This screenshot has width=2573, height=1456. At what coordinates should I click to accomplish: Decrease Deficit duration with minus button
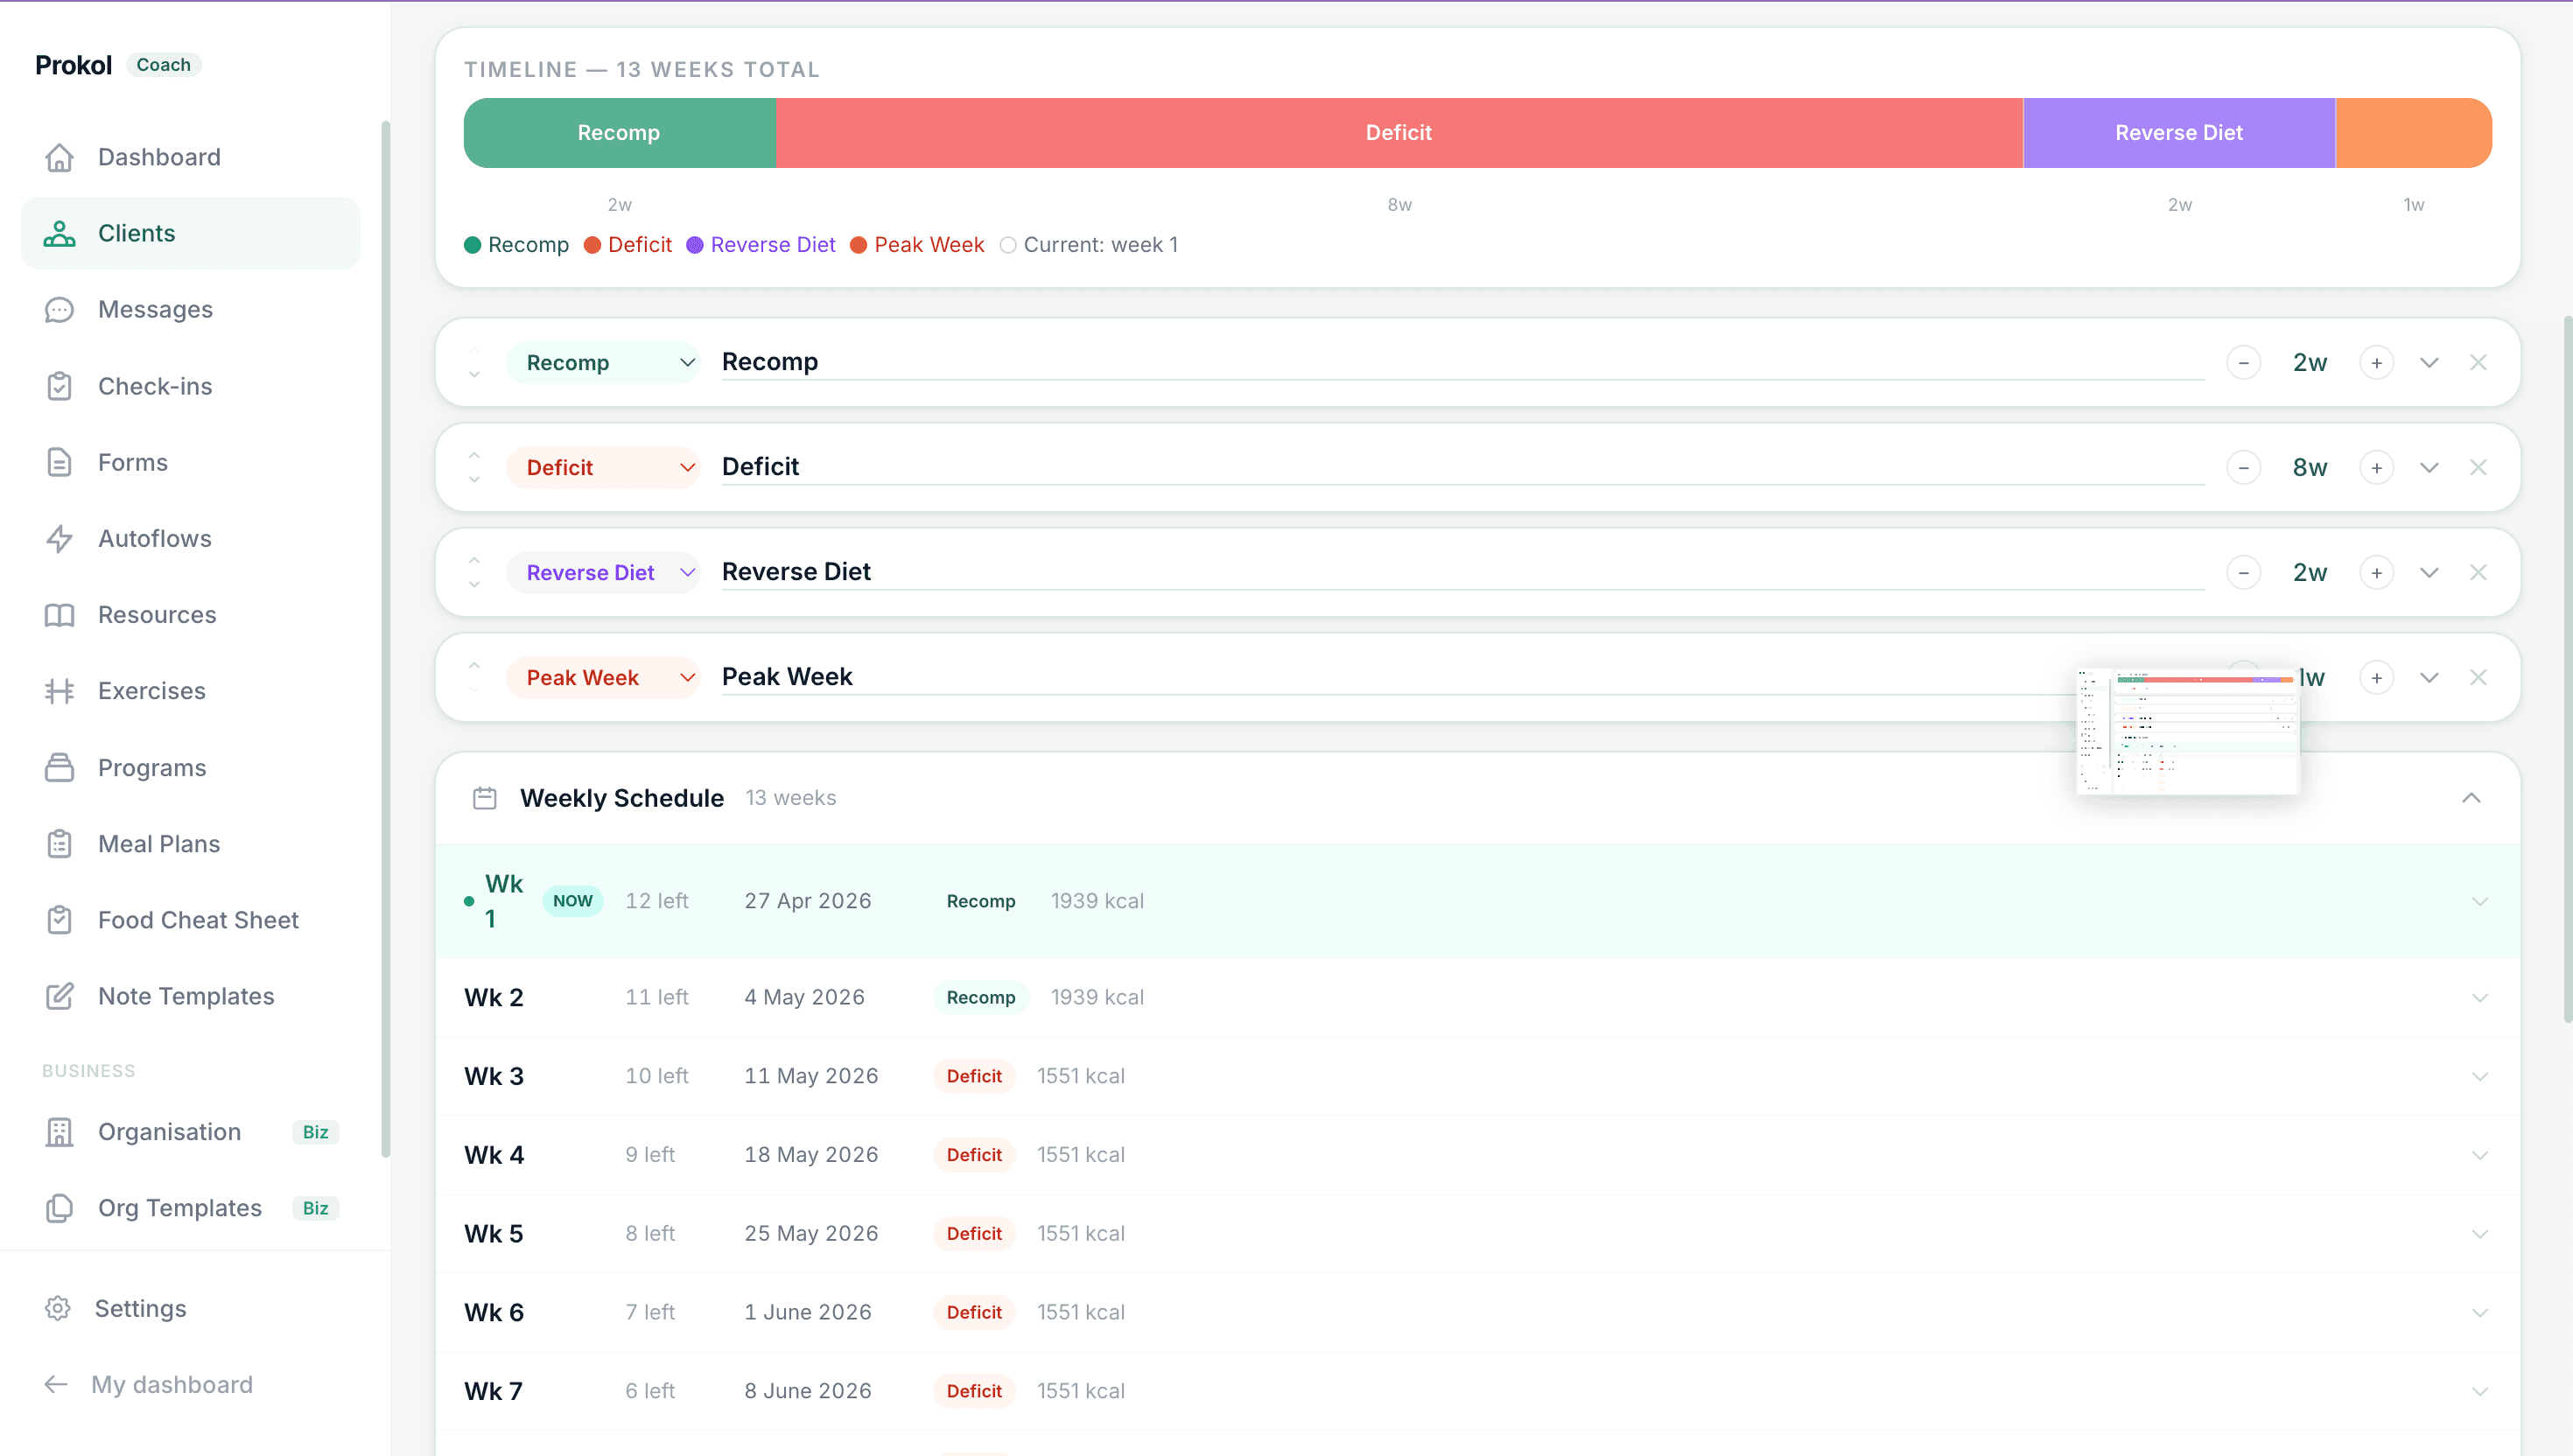2243,467
